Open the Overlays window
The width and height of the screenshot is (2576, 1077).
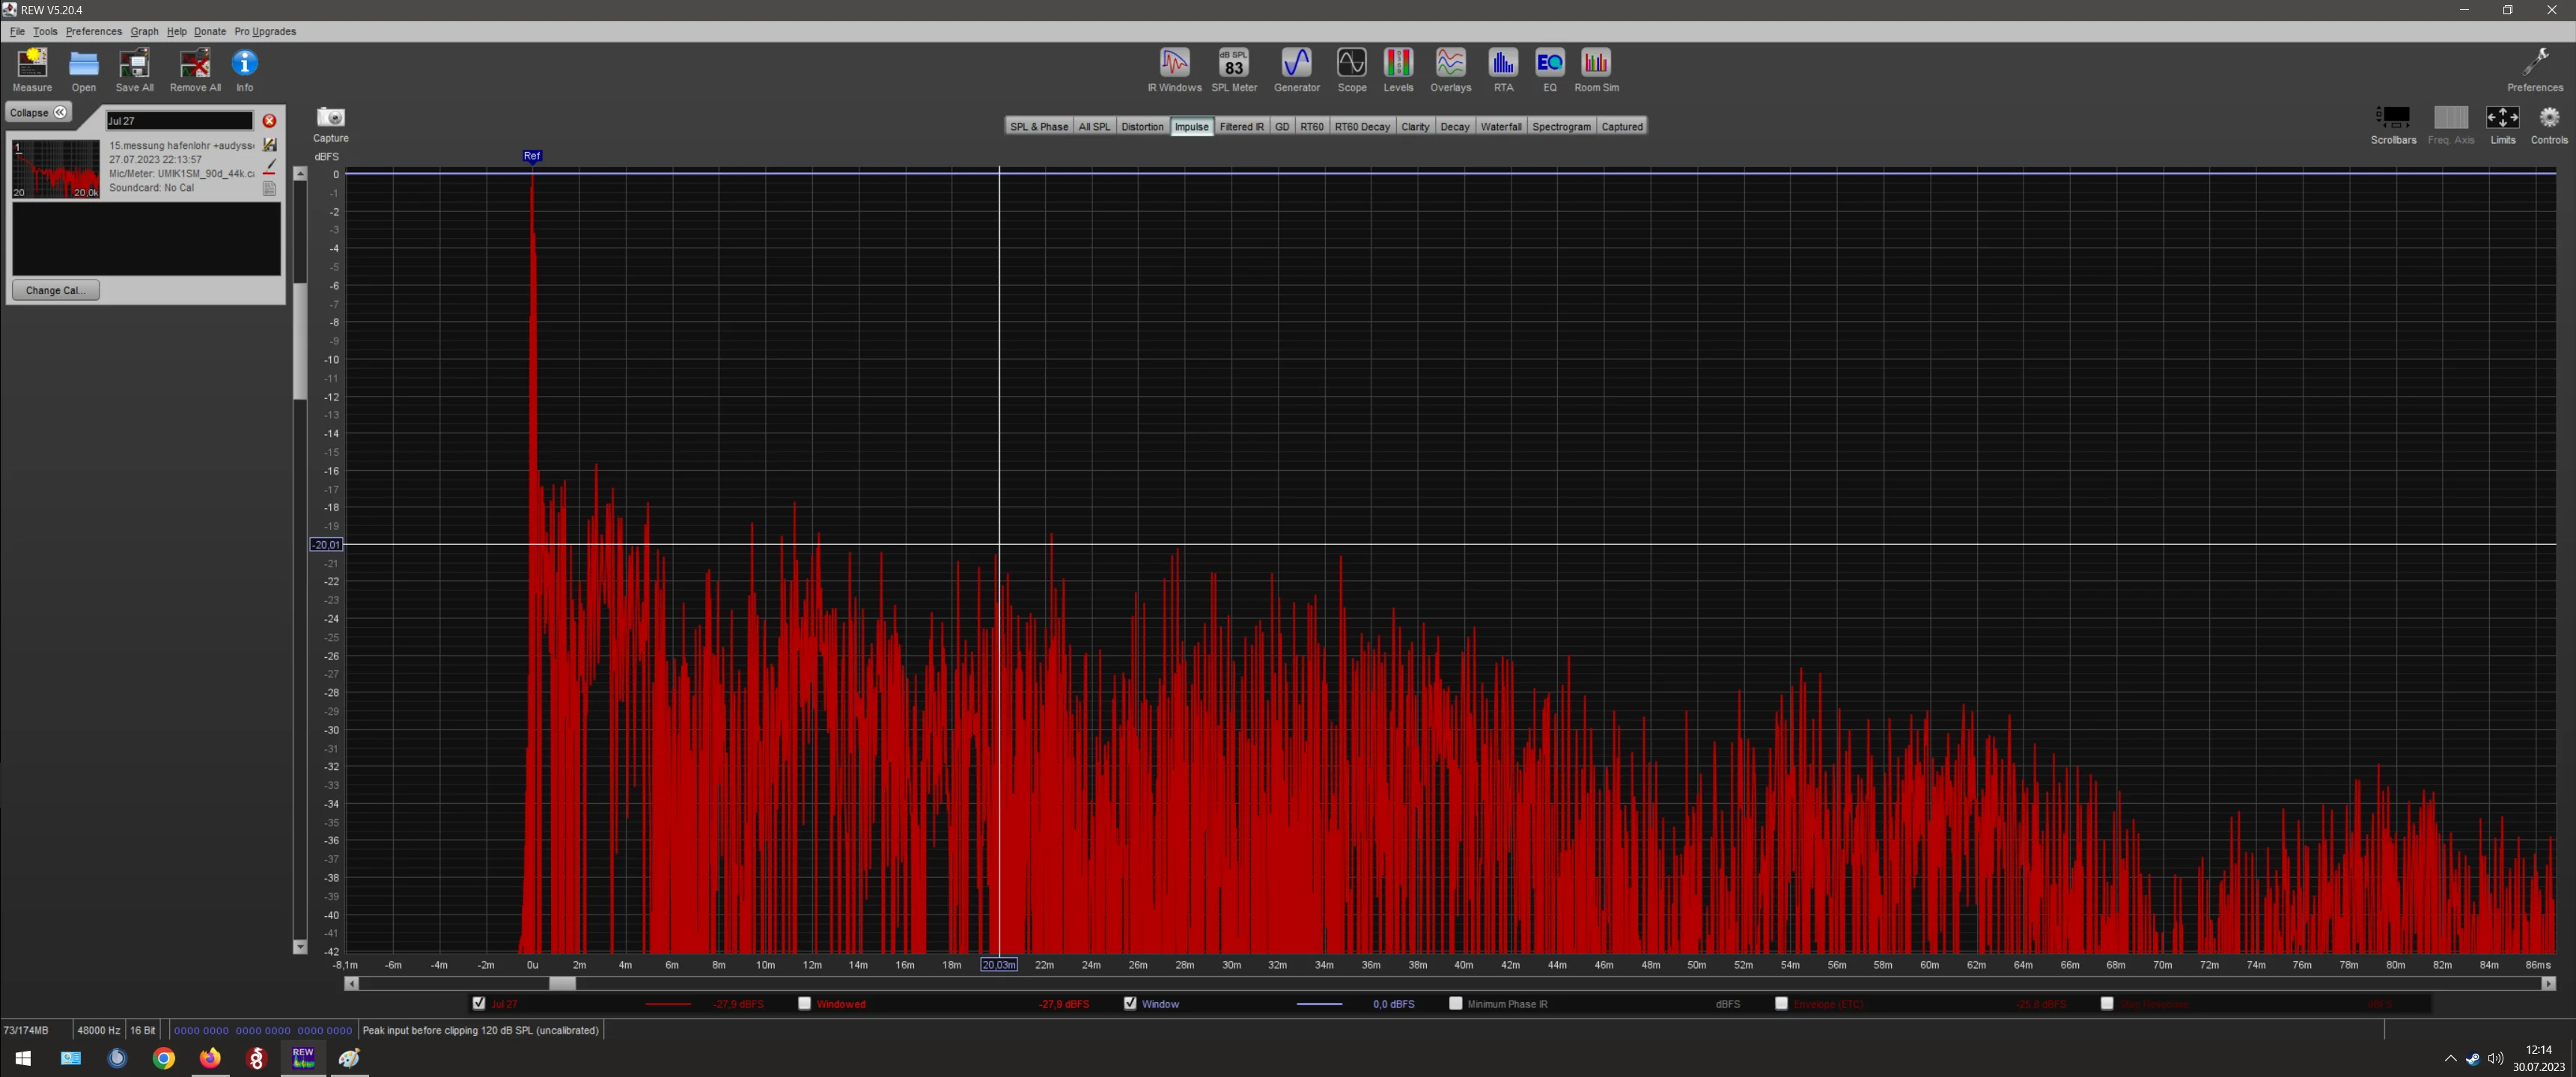pos(1450,70)
